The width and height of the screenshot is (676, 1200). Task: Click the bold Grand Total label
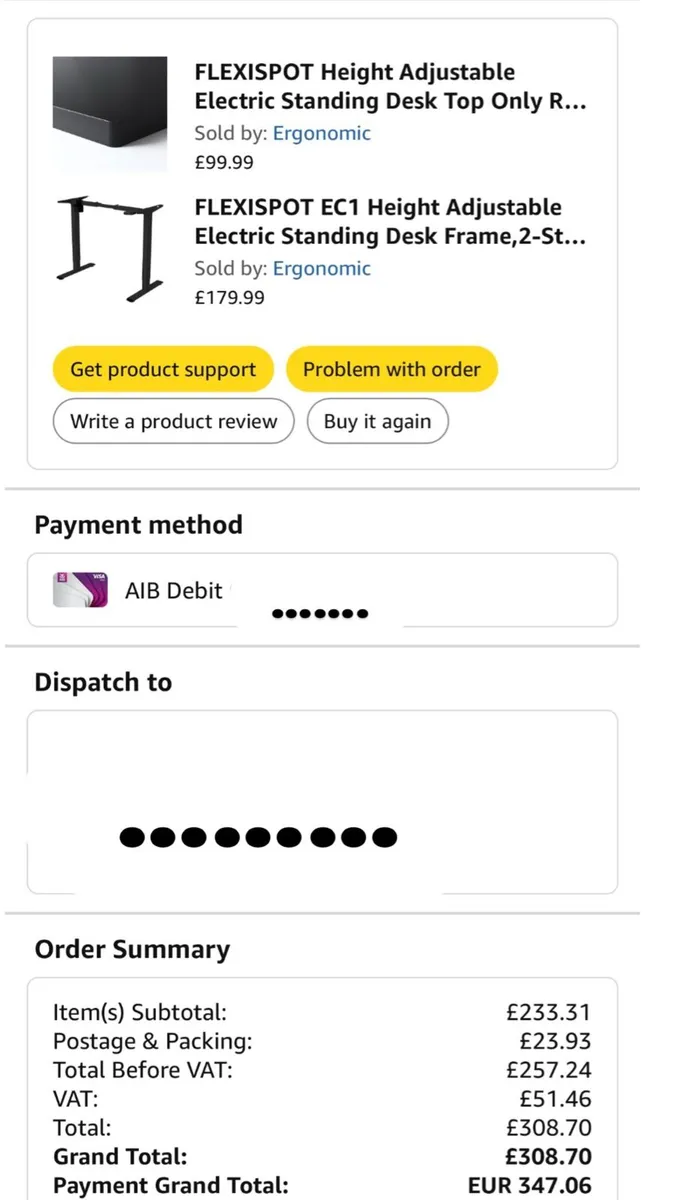click(120, 1157)
